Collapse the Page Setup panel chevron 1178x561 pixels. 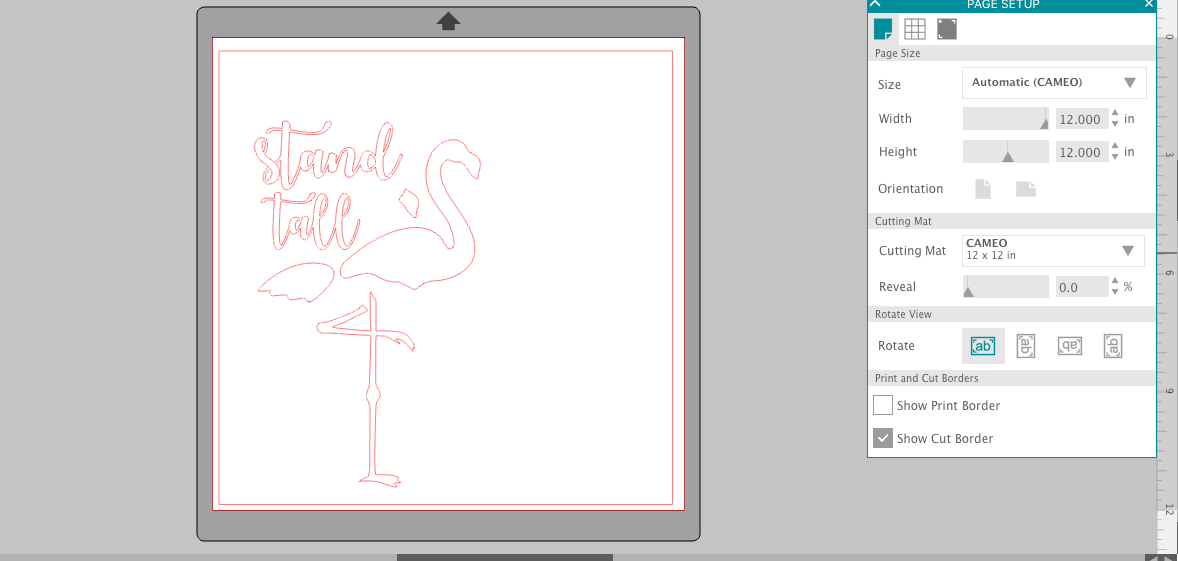874,4
